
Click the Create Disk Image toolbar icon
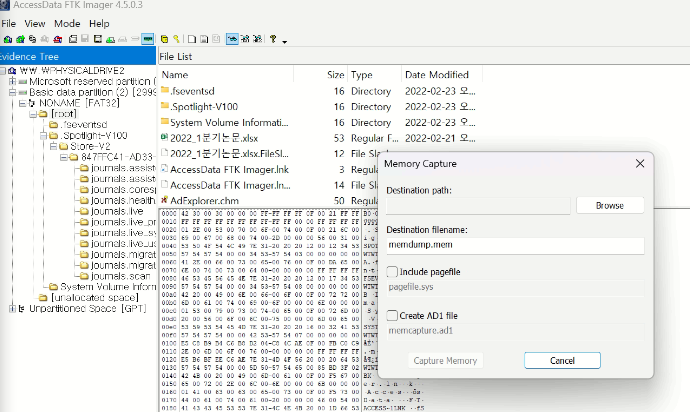tap(73, 39)
